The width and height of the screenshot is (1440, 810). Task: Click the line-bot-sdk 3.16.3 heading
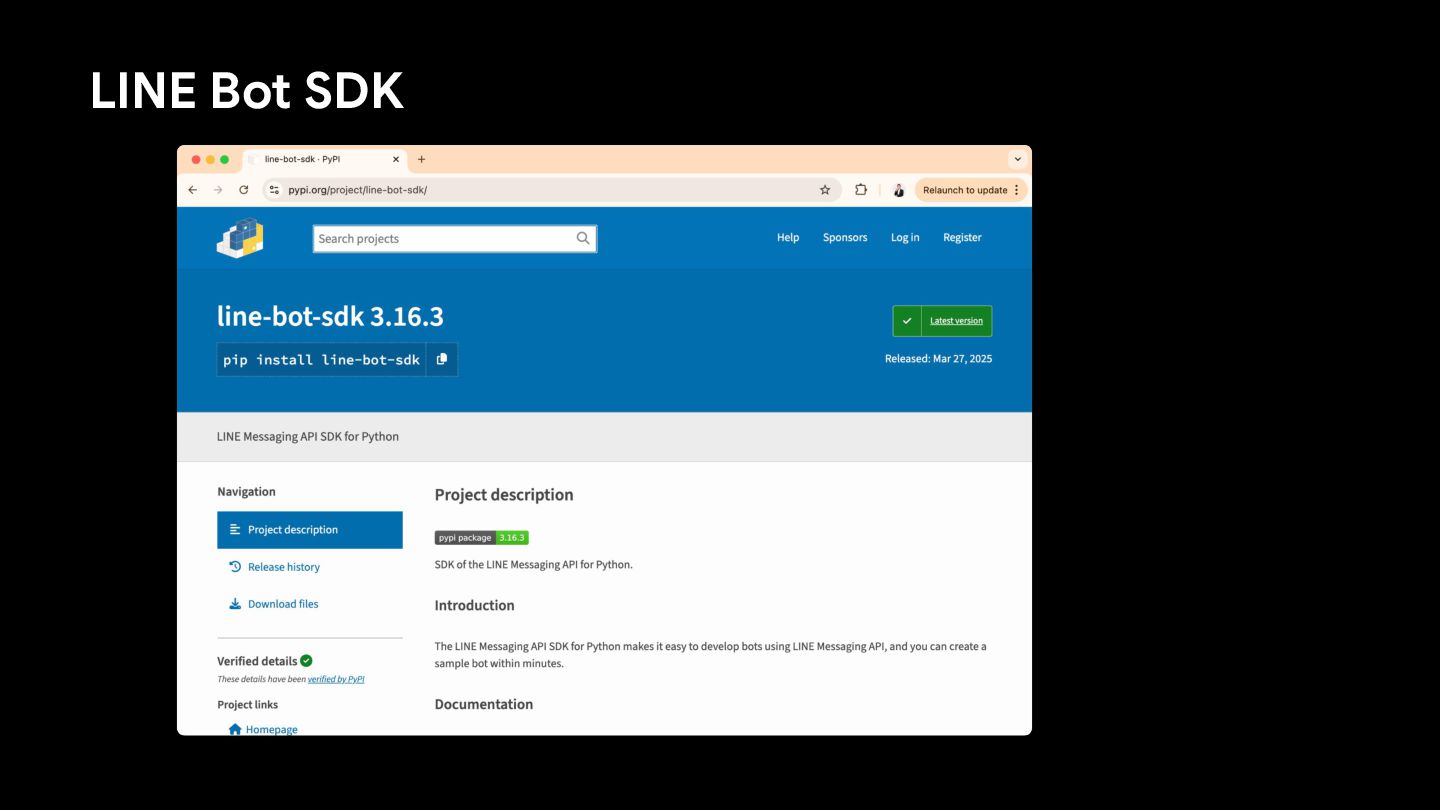pyautogui.click(x=330, y=317)
